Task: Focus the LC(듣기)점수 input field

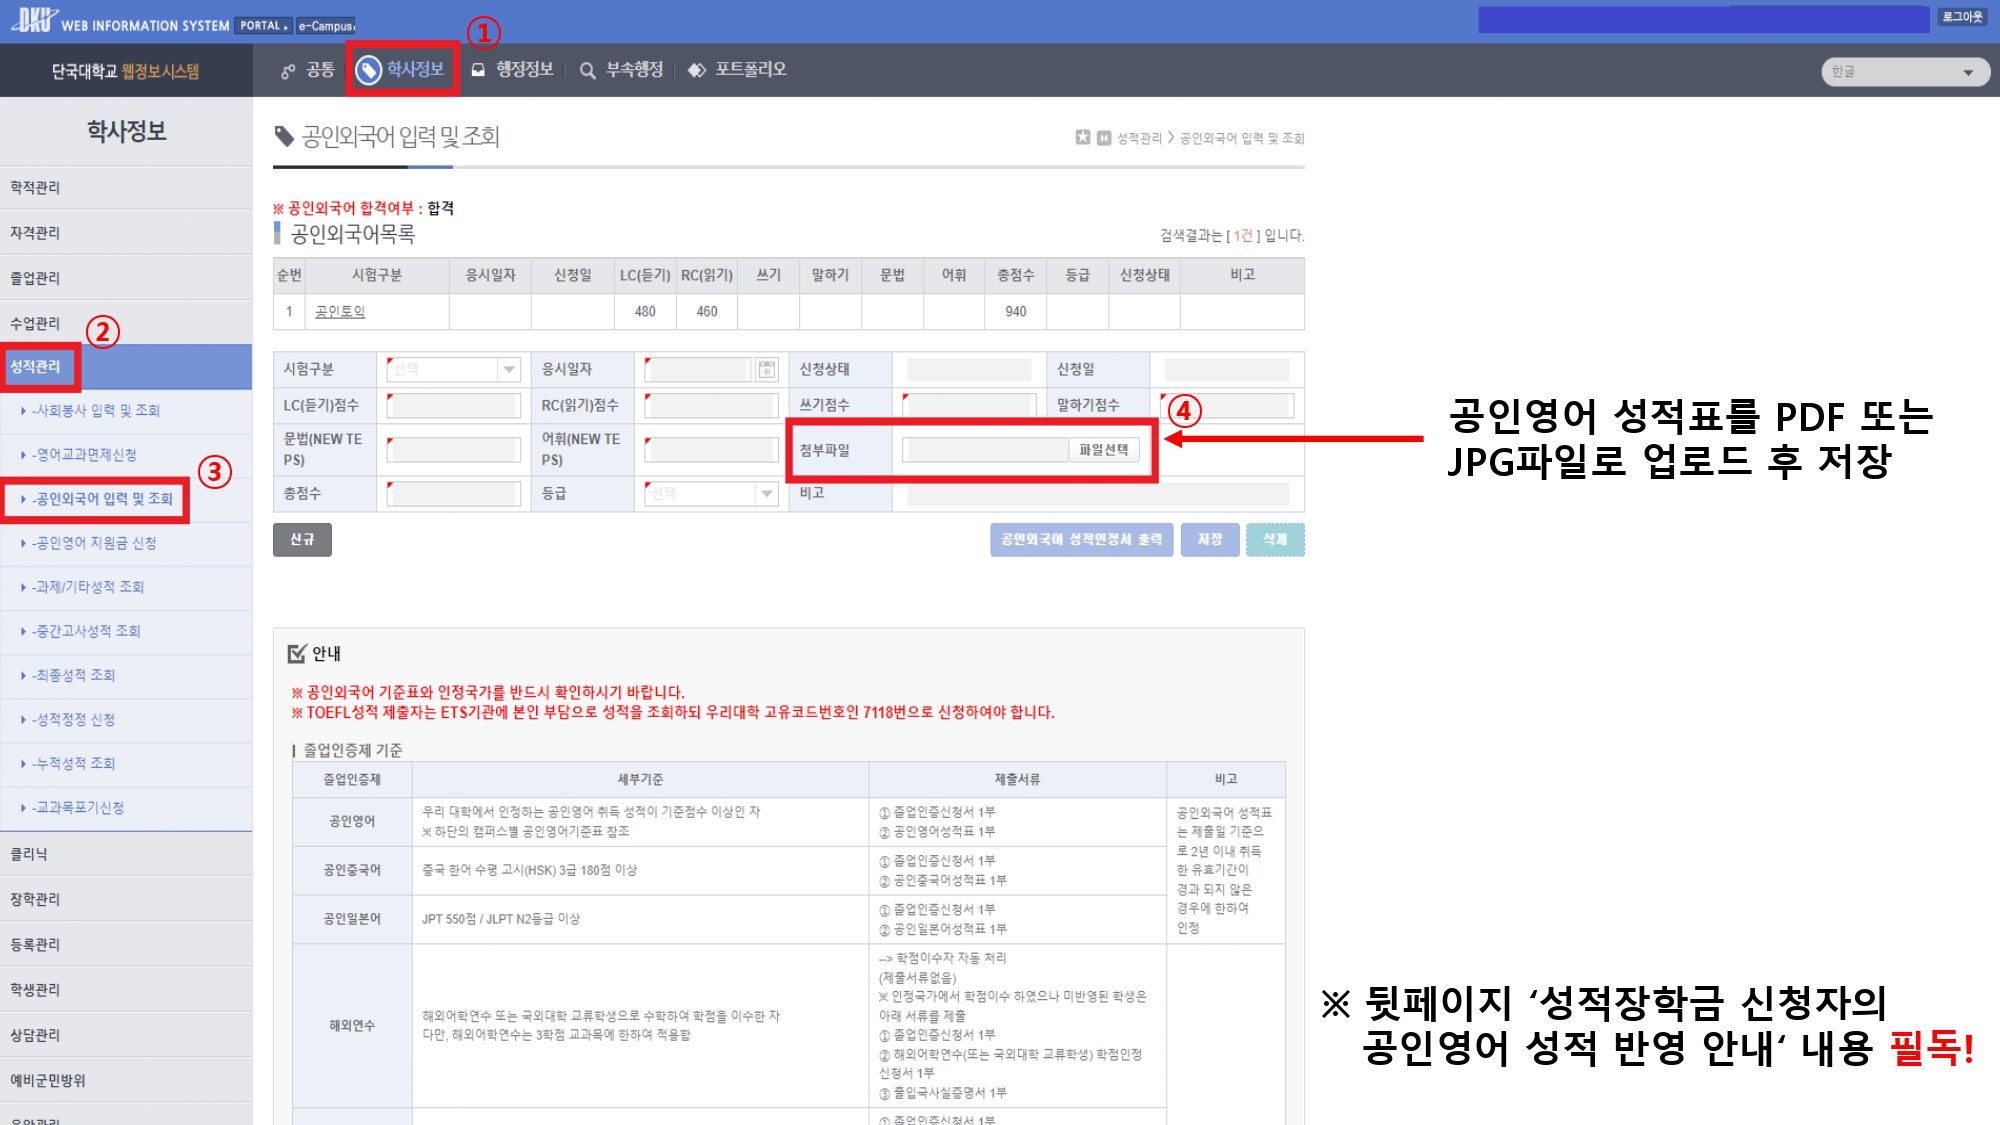Action: point(455,406)
